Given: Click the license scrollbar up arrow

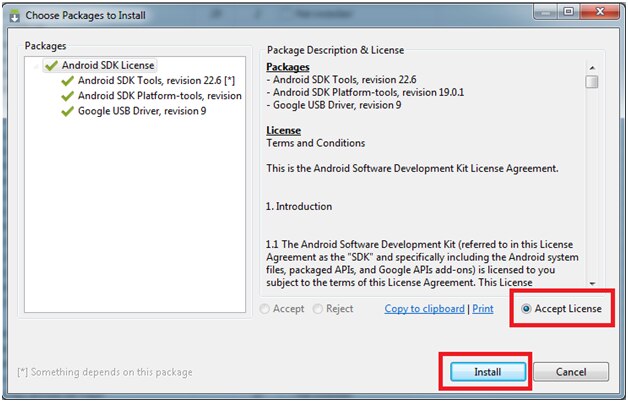Looking at the screenshot, I should tap(592, 68).
